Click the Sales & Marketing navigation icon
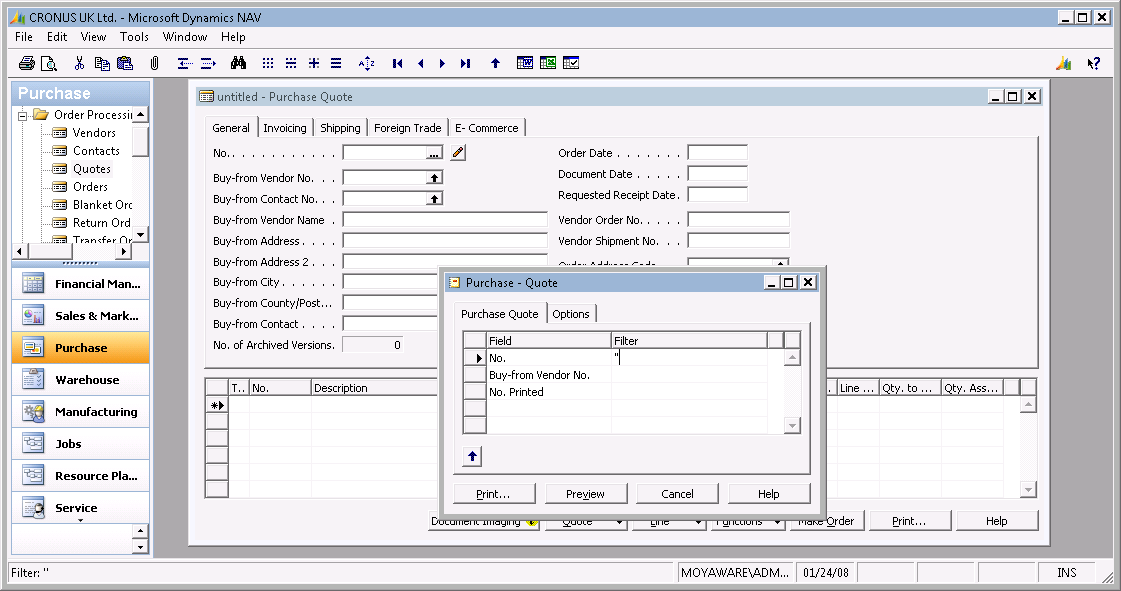 (x=33, y=315)
